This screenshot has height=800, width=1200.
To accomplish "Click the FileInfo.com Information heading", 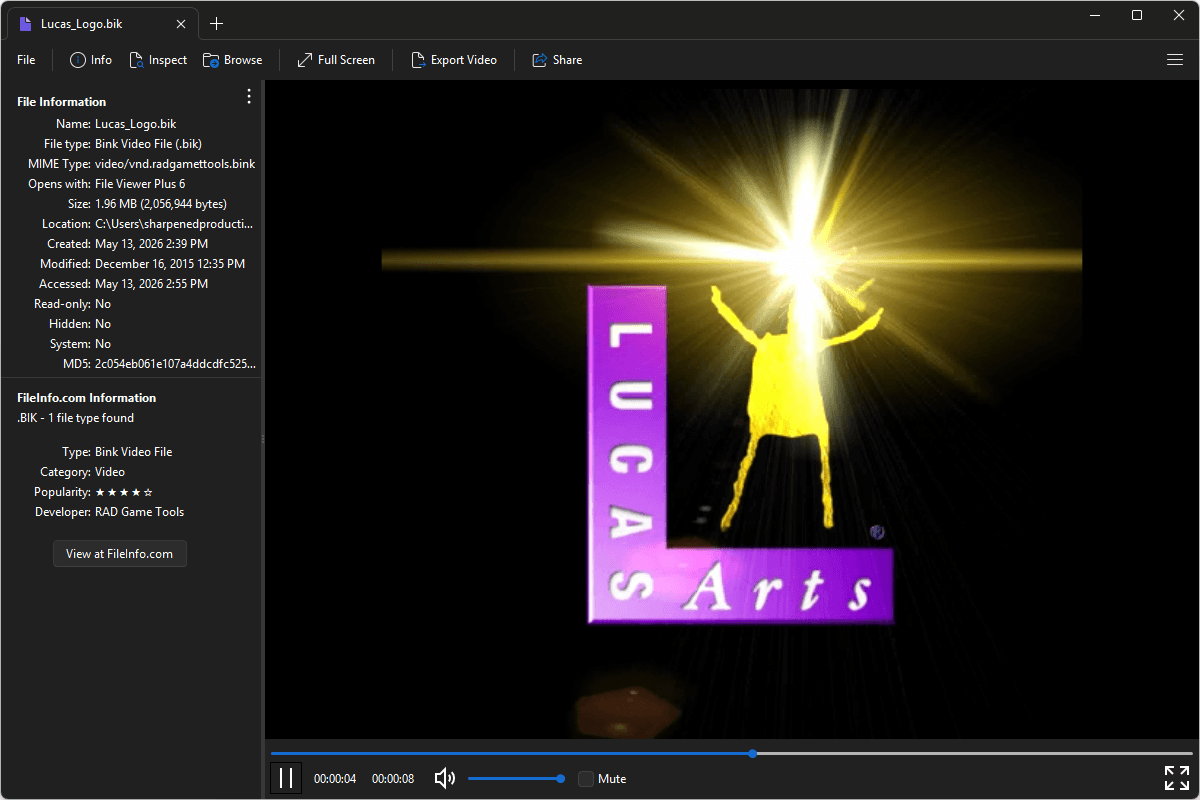I will point(87,398).
